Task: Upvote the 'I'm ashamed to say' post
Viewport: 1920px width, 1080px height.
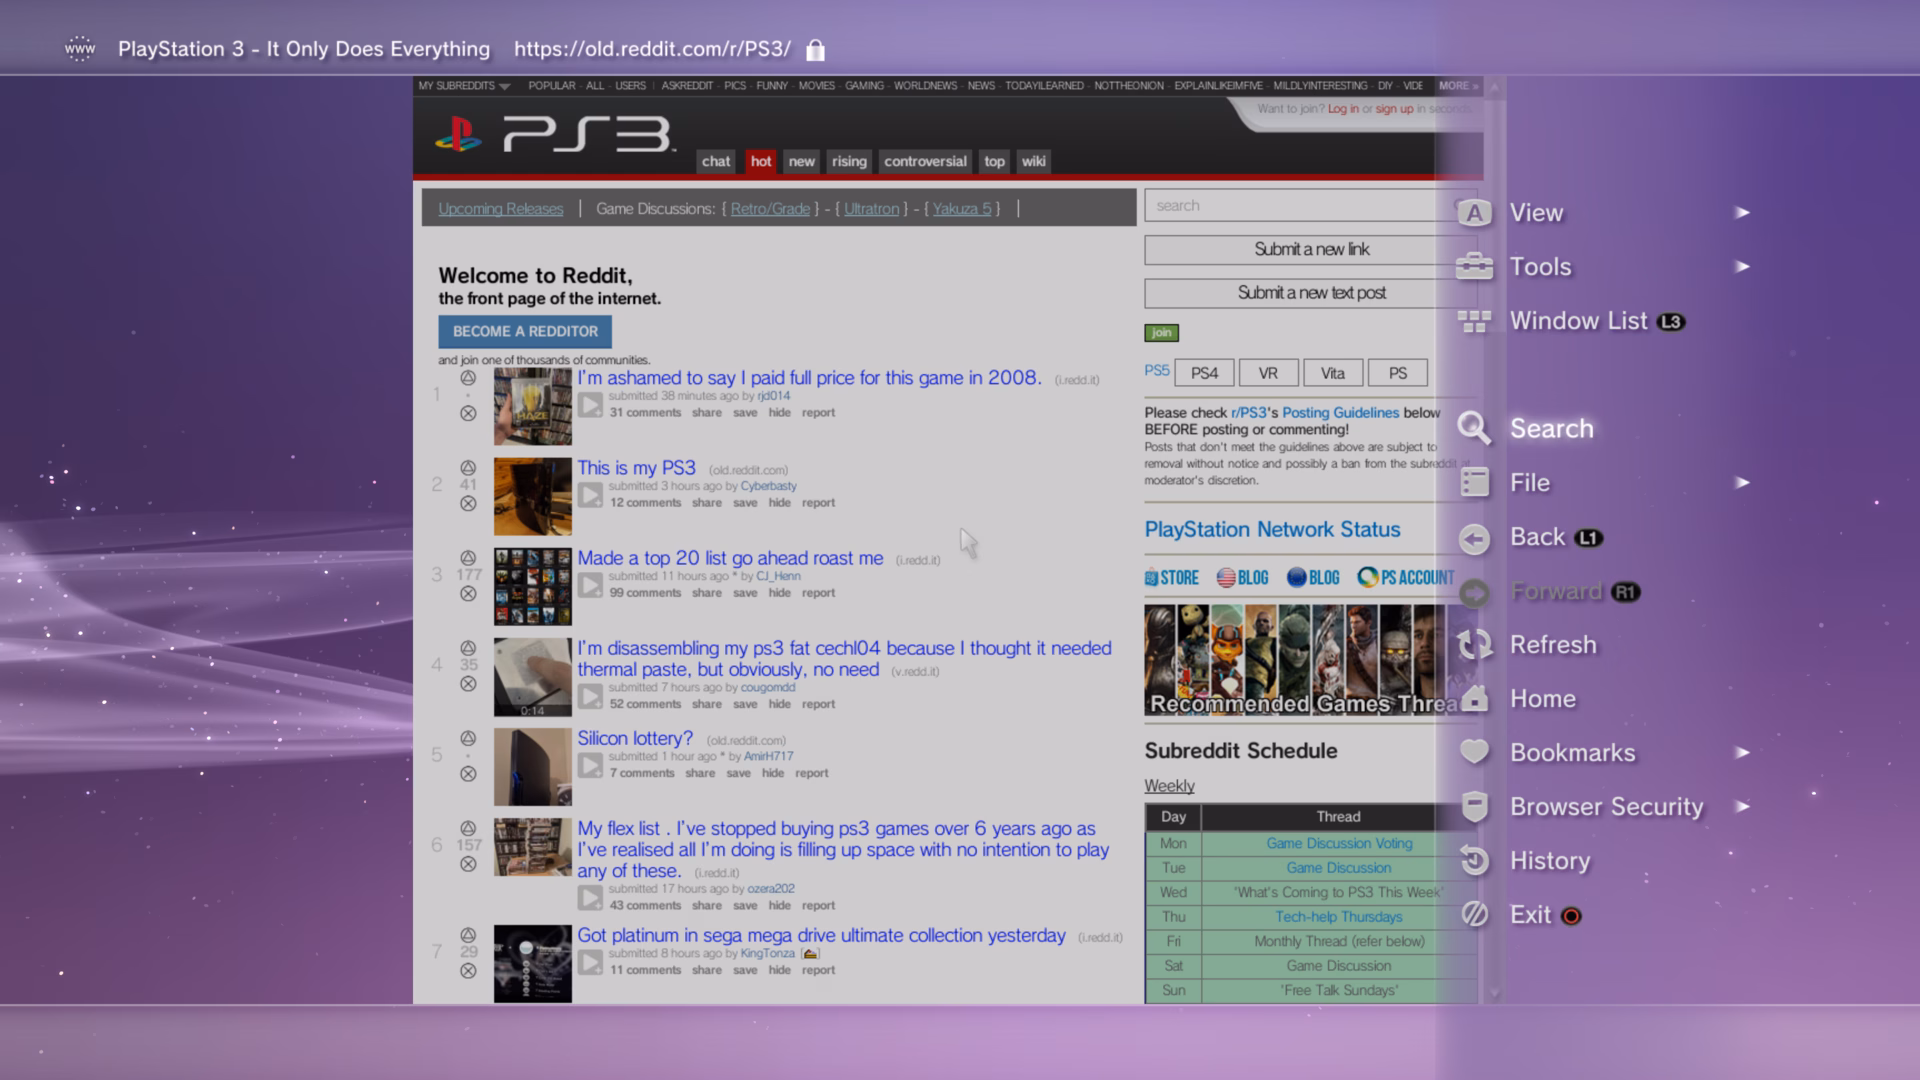Action: (x=468, y=377)
